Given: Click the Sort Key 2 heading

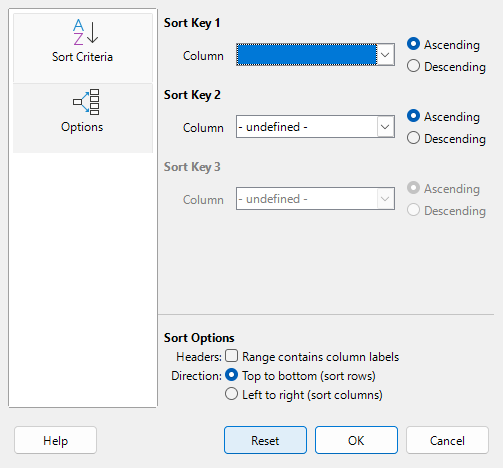Looking at the screenshot, I should coord(192,95).
